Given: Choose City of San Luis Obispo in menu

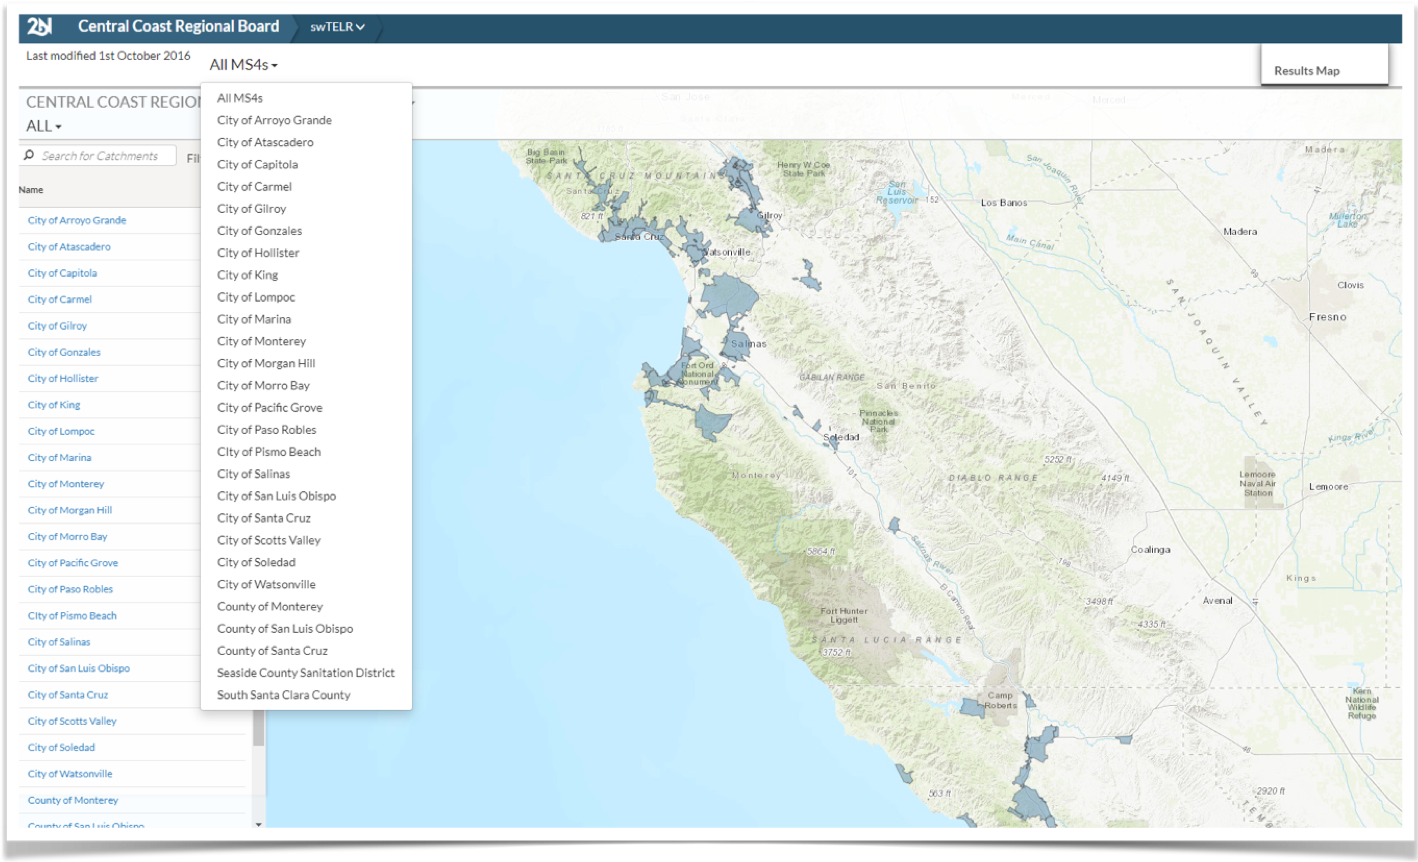Looking at the screenshot, I should pyautogui.click(x=276, y=496).
